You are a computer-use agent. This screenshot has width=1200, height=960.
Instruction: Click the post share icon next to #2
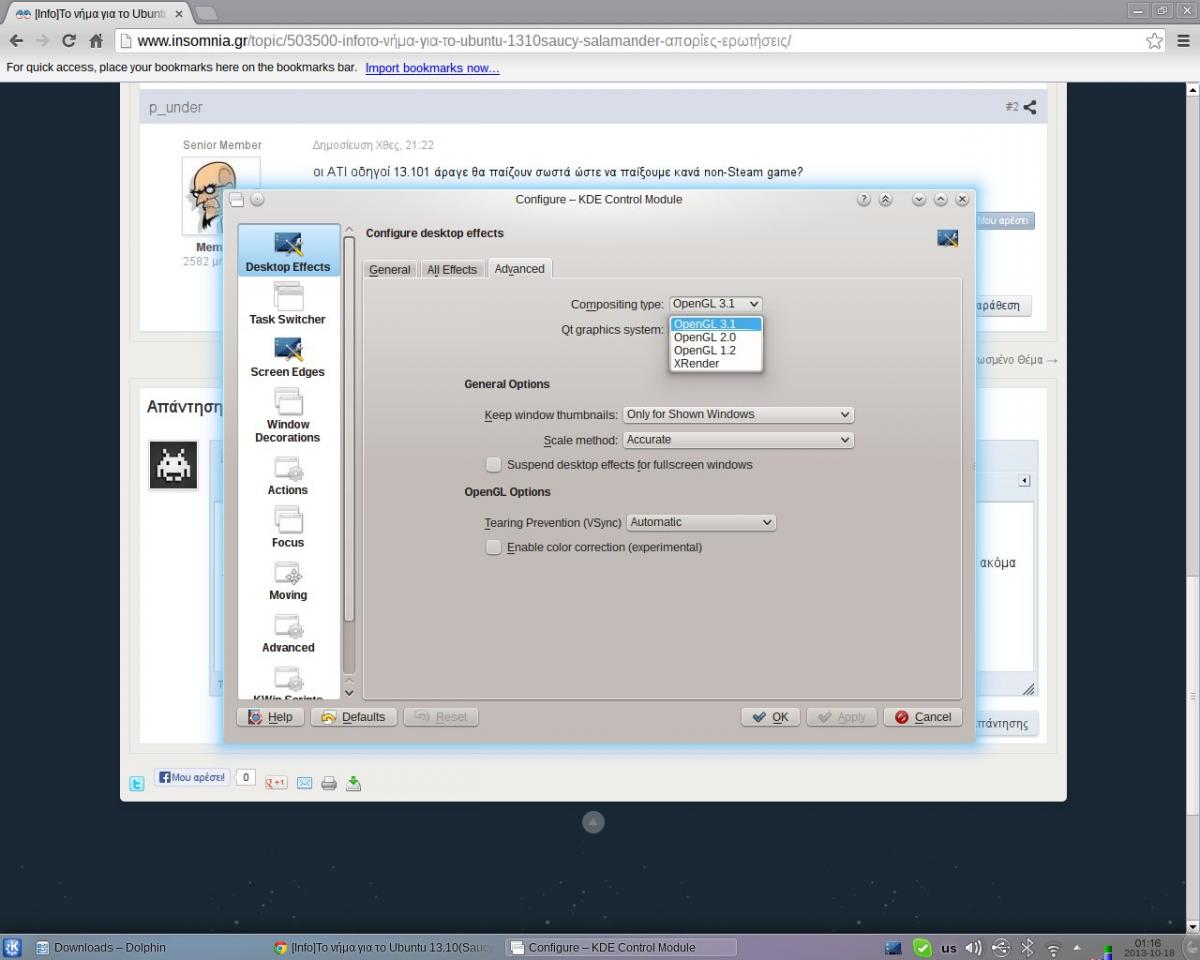(x=1029, y=107)
